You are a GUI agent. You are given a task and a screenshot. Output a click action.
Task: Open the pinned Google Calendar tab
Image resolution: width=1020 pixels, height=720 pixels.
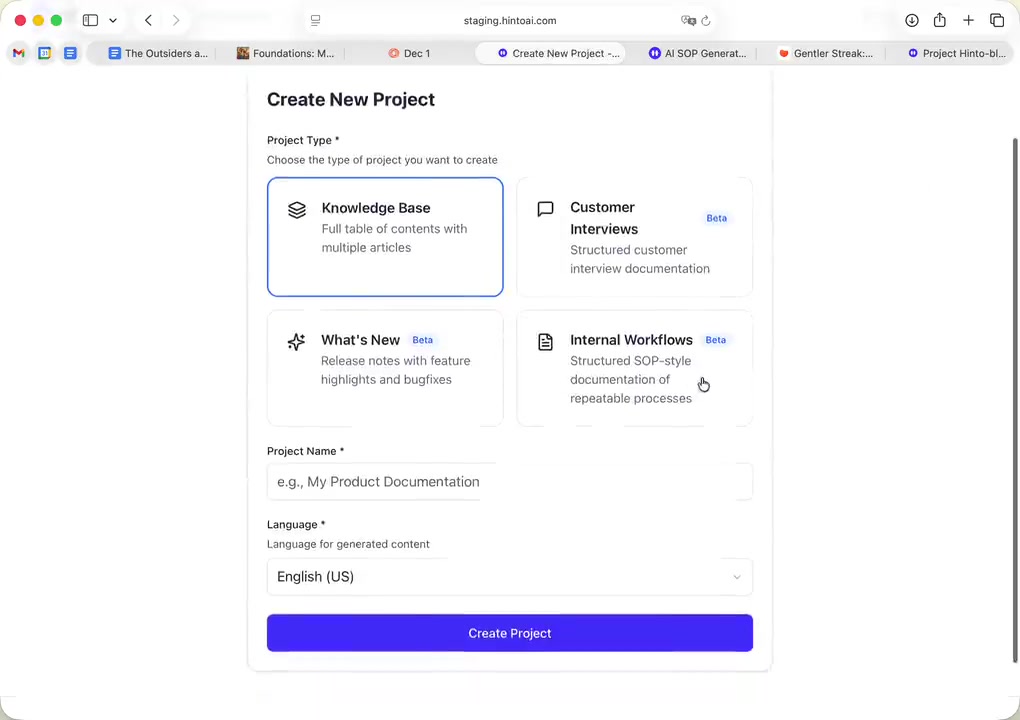tap(44, 53)
